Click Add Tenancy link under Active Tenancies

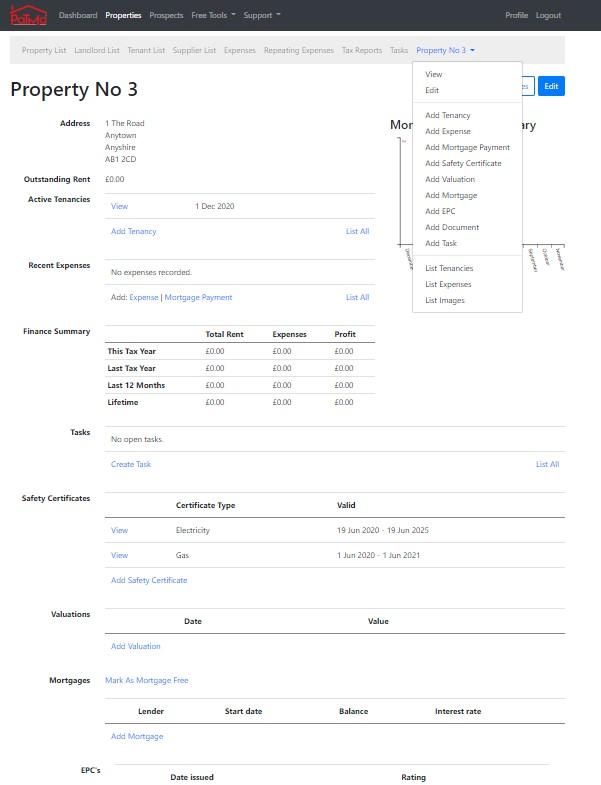click(x=134, y=231)
